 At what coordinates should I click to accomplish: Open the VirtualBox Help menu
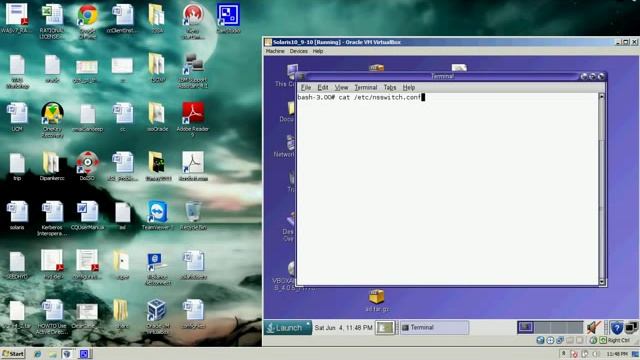[318, 51]
